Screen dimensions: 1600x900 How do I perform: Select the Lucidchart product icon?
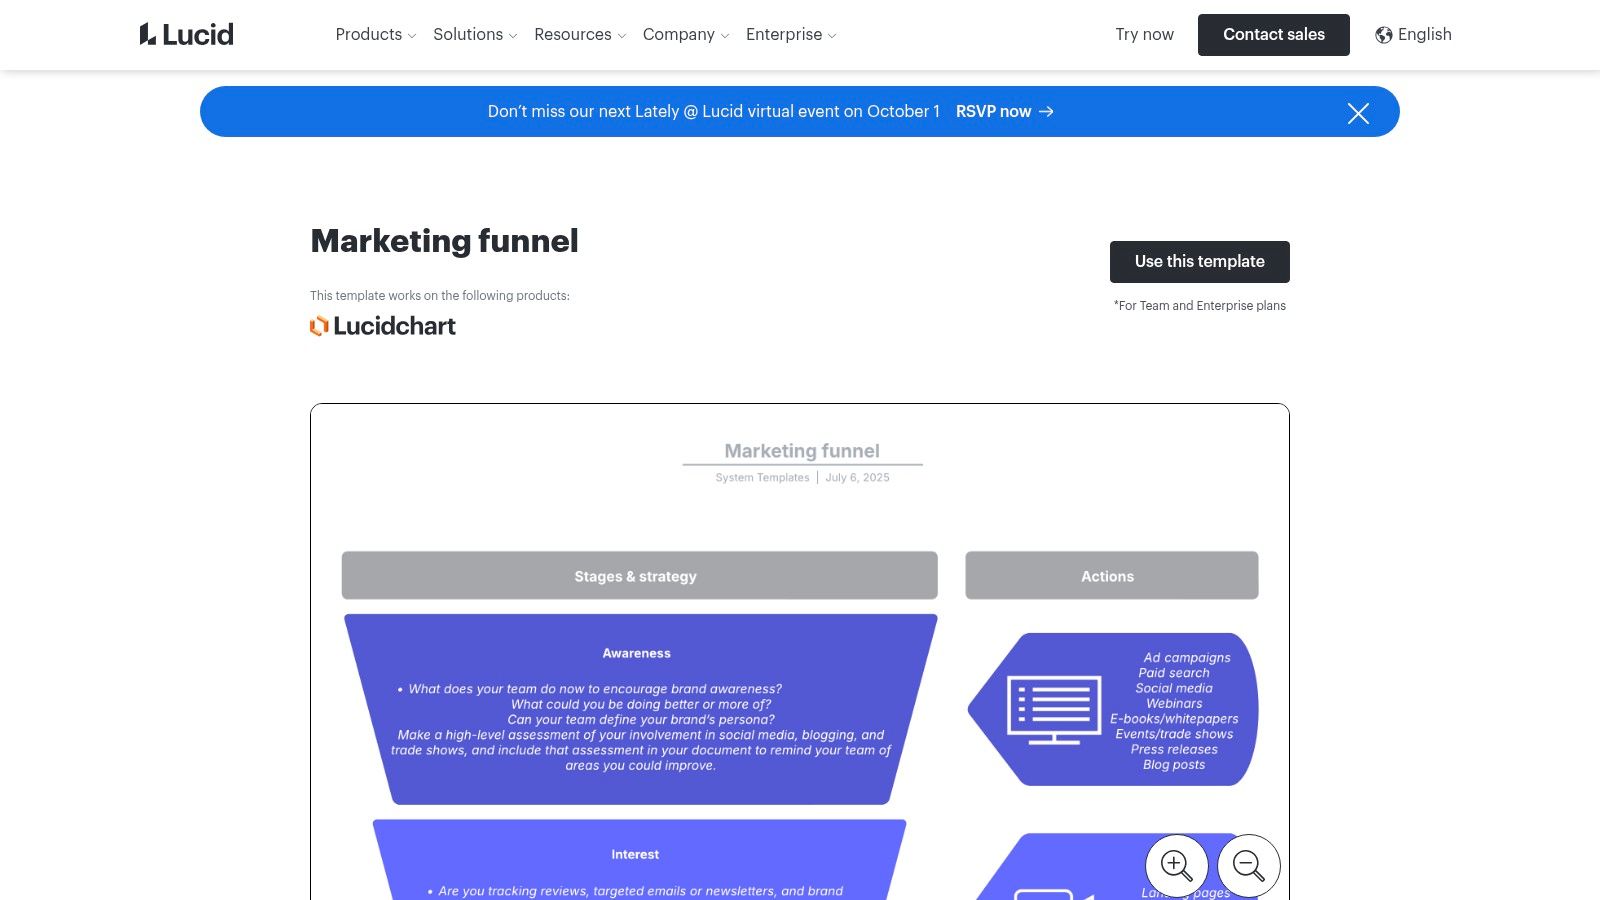pos(318,326)
